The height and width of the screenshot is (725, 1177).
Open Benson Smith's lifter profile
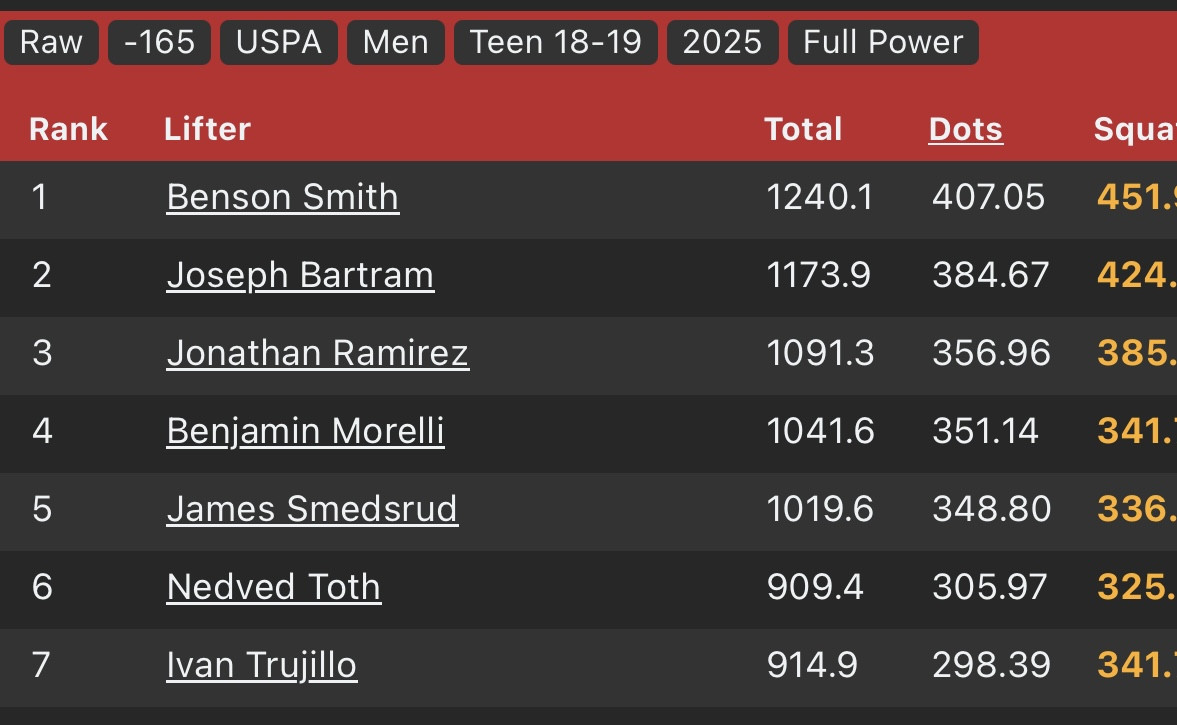pyautogui.click(x=282, y=197)
